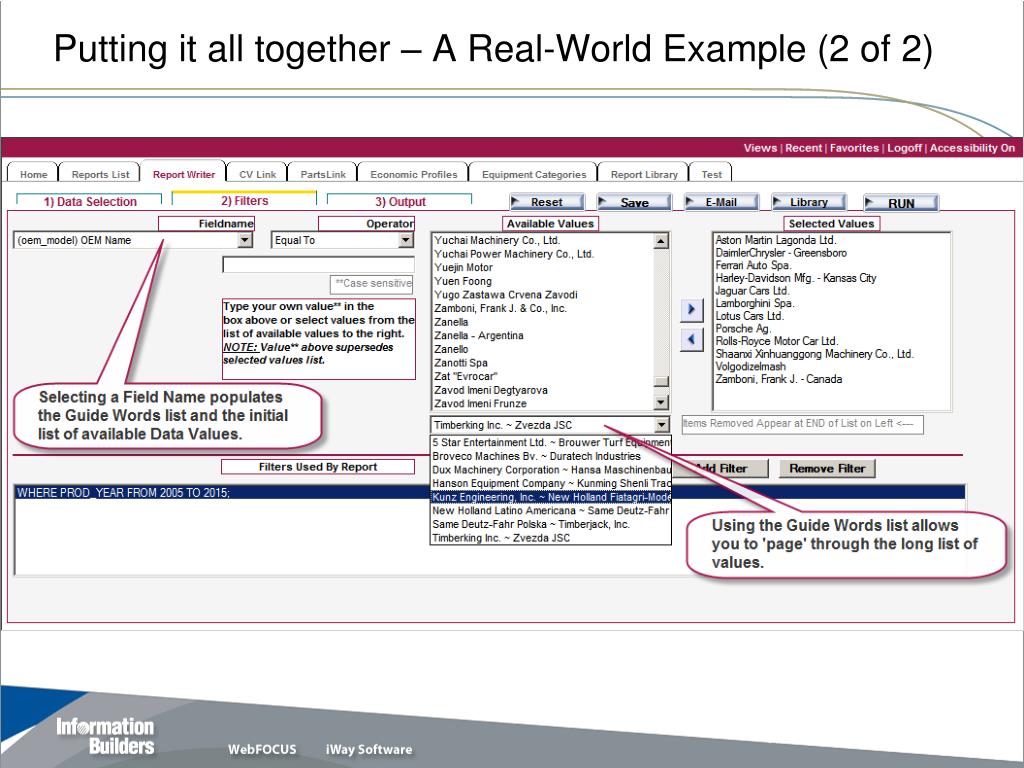
Task: Select Yuchai Machinery Co., Ltd. in Available Values
Action: click(497, 240)
